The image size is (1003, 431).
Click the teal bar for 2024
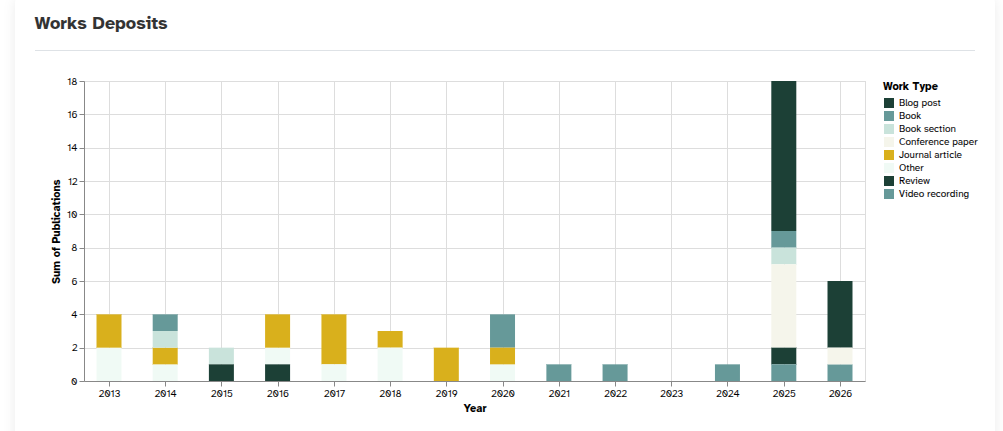pyautogui.click(x=727, y=373)
